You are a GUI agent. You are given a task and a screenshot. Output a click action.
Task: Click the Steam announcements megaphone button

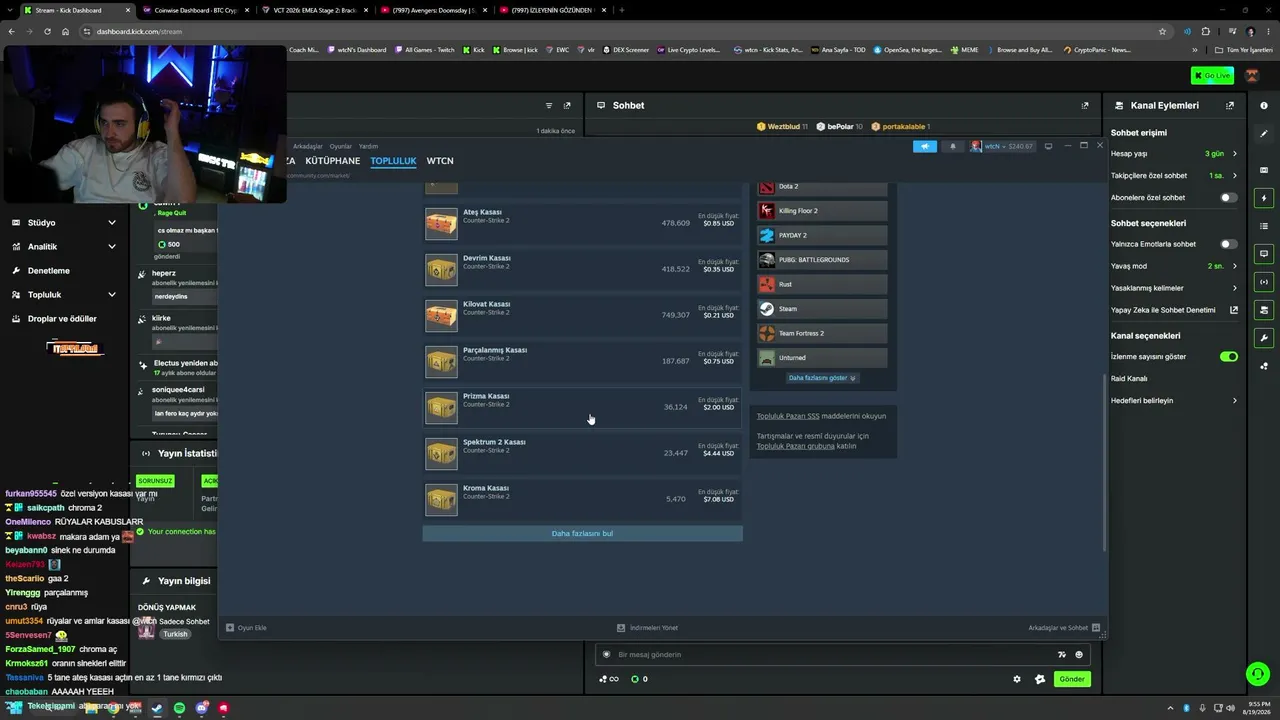925,146
